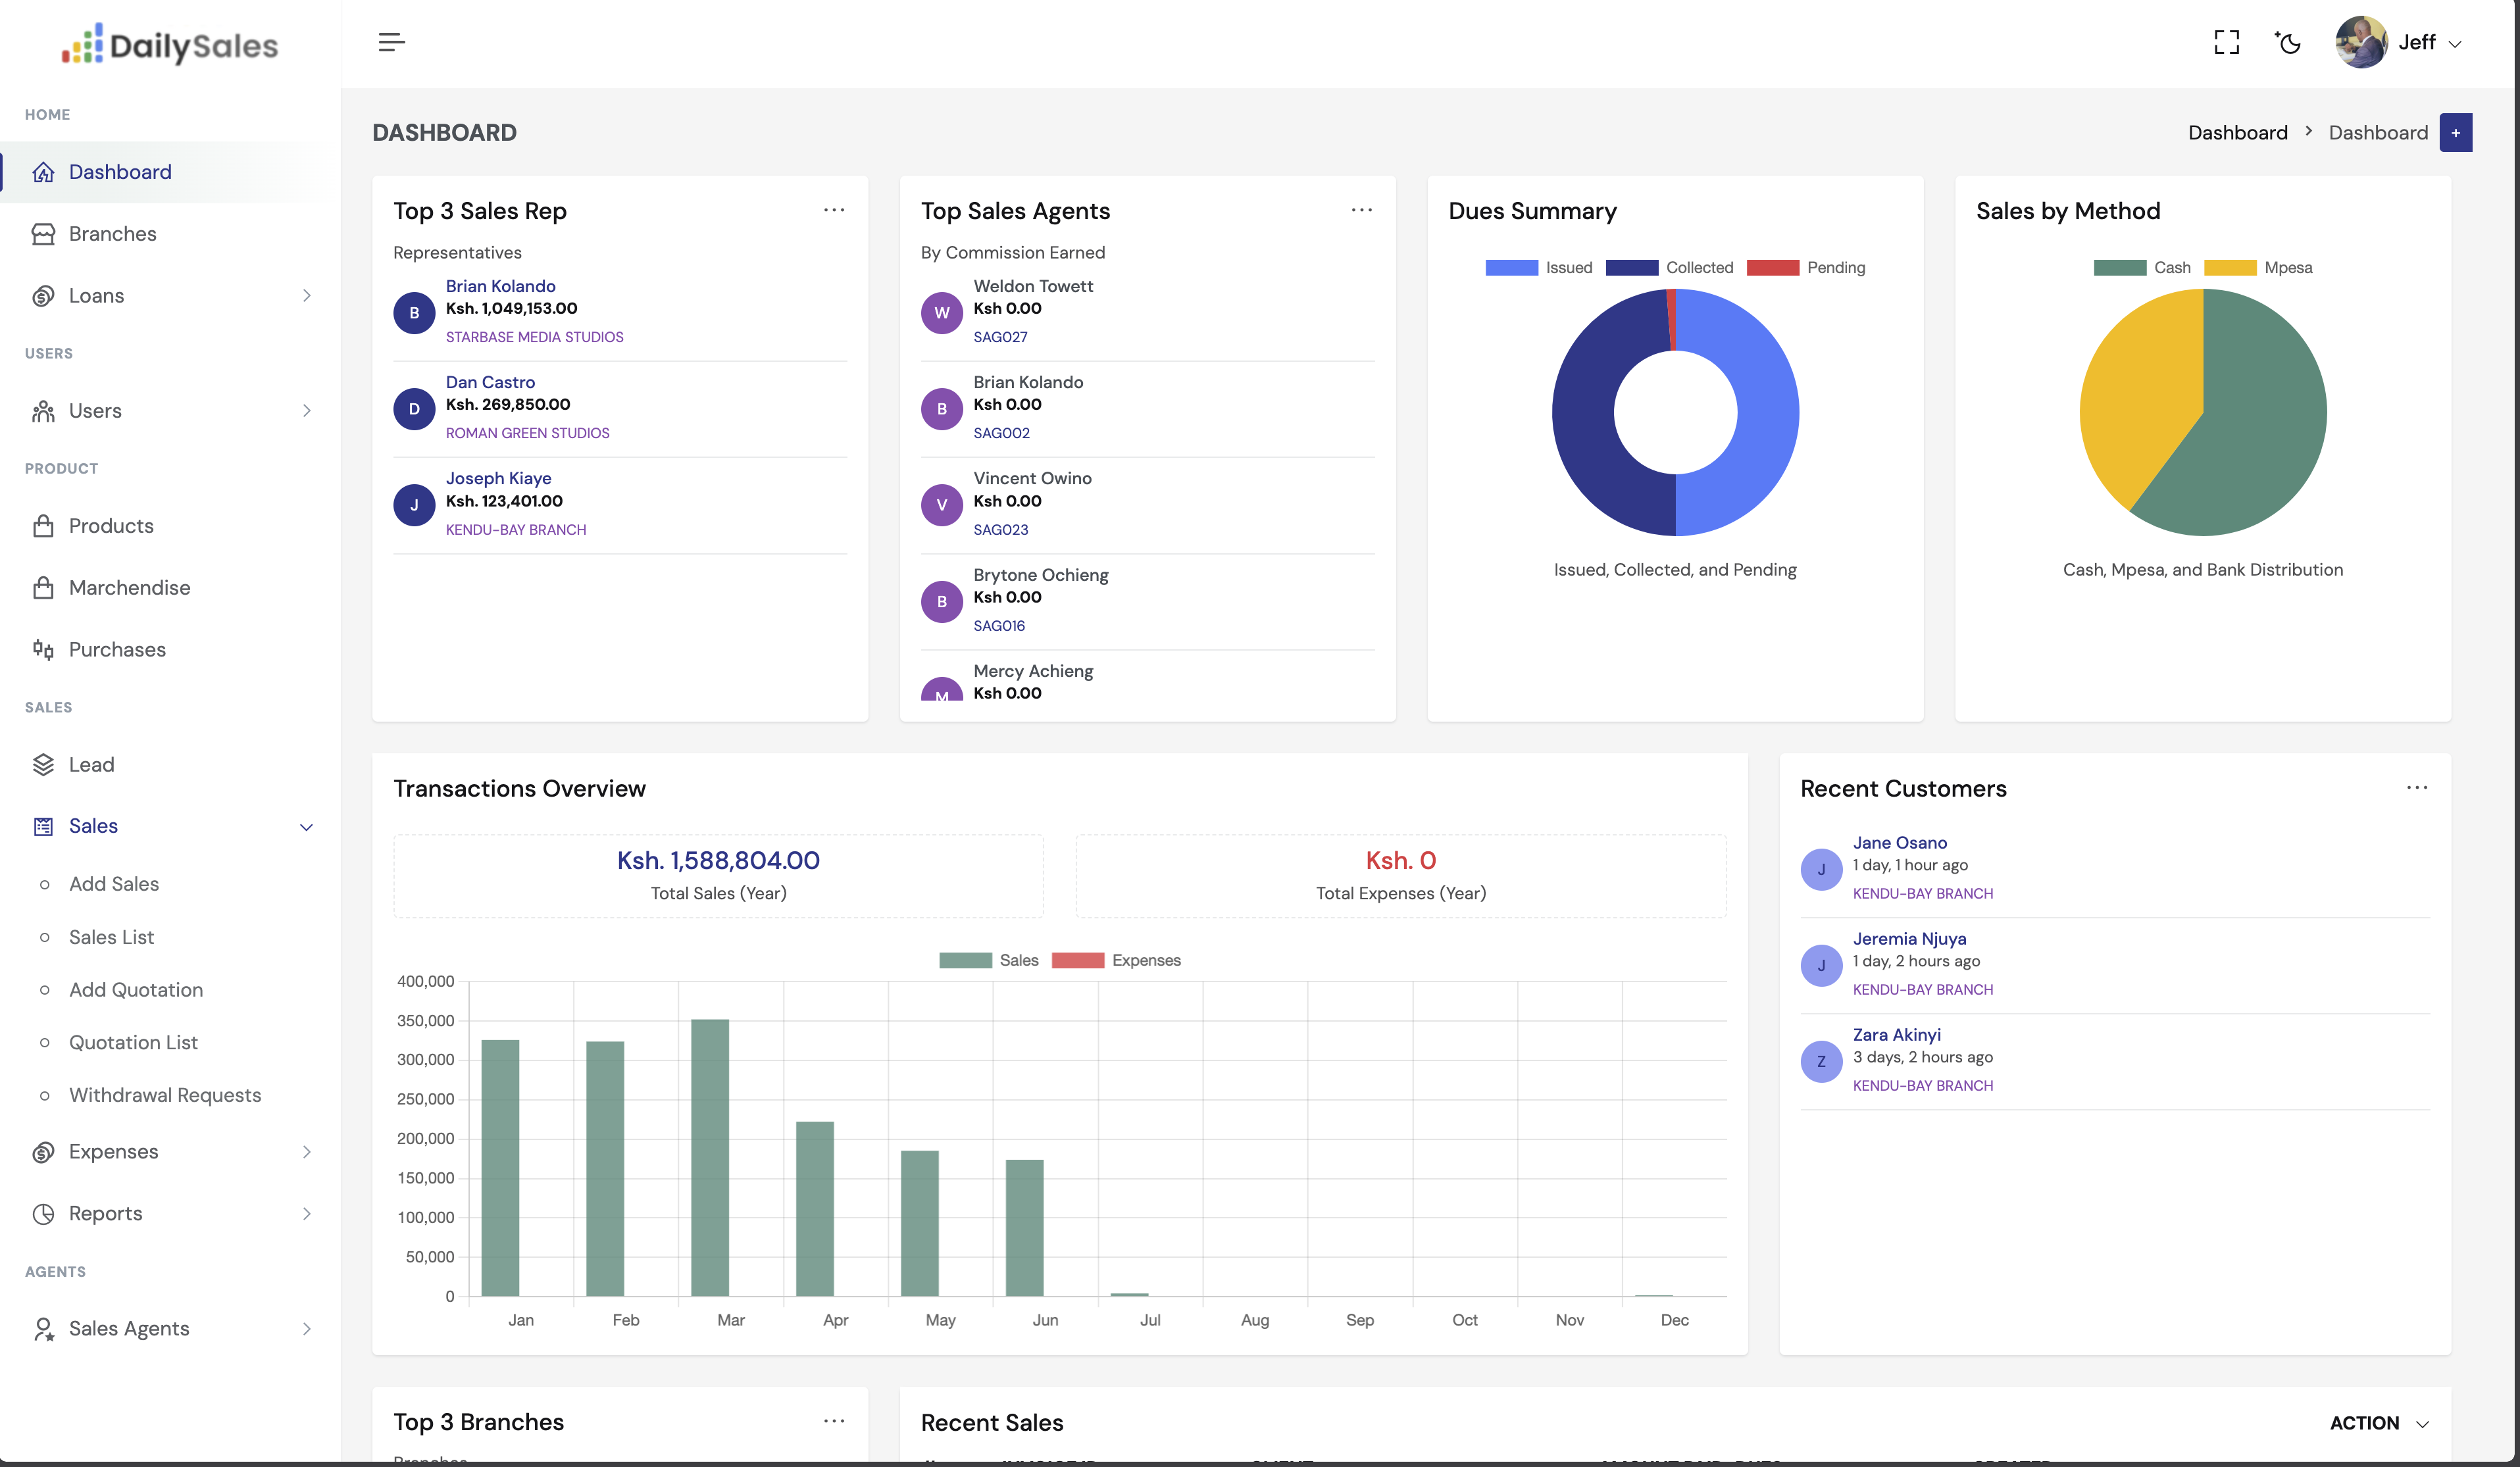Click the Expenses coin icon
Screen dimensions: 2520x1467
point(43,1152)
